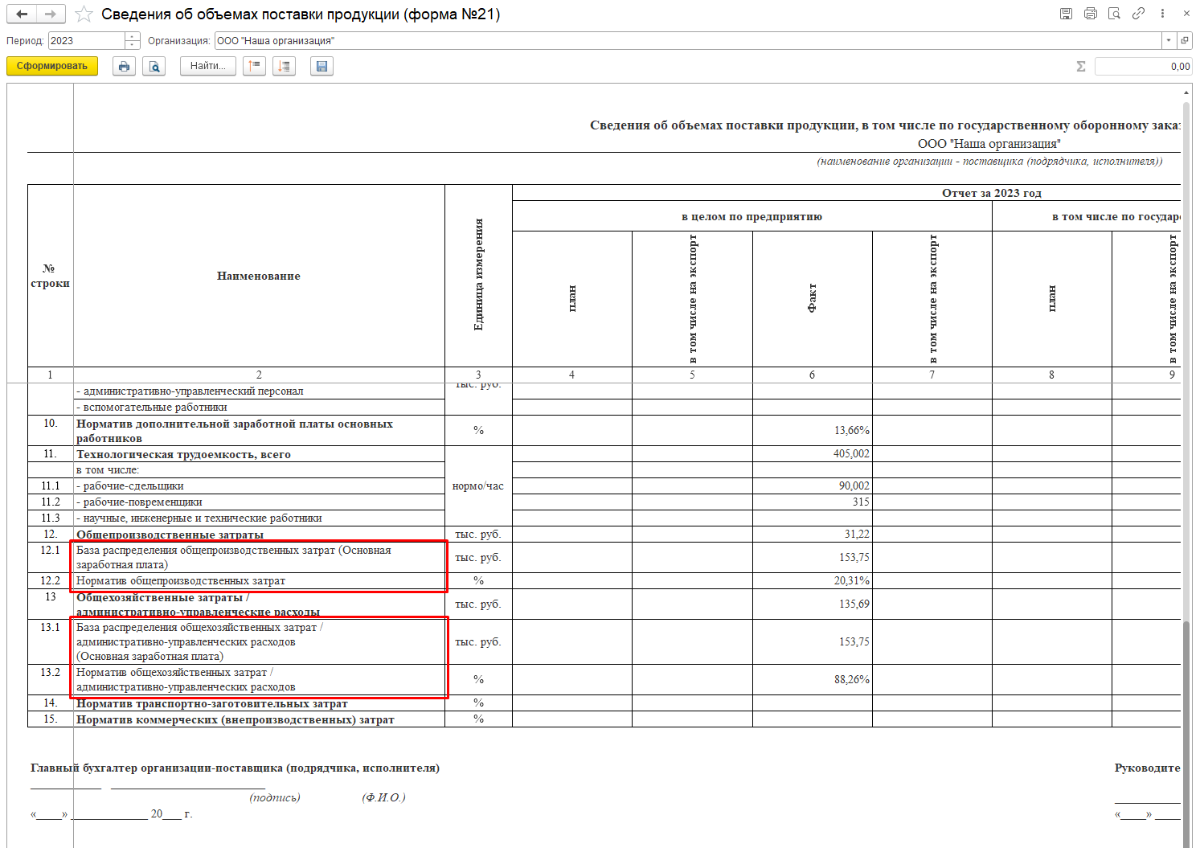The height and width of the screenshot is (848, 1200).
Task: Open the Организация record with the open button
Action: (1184, 40)
